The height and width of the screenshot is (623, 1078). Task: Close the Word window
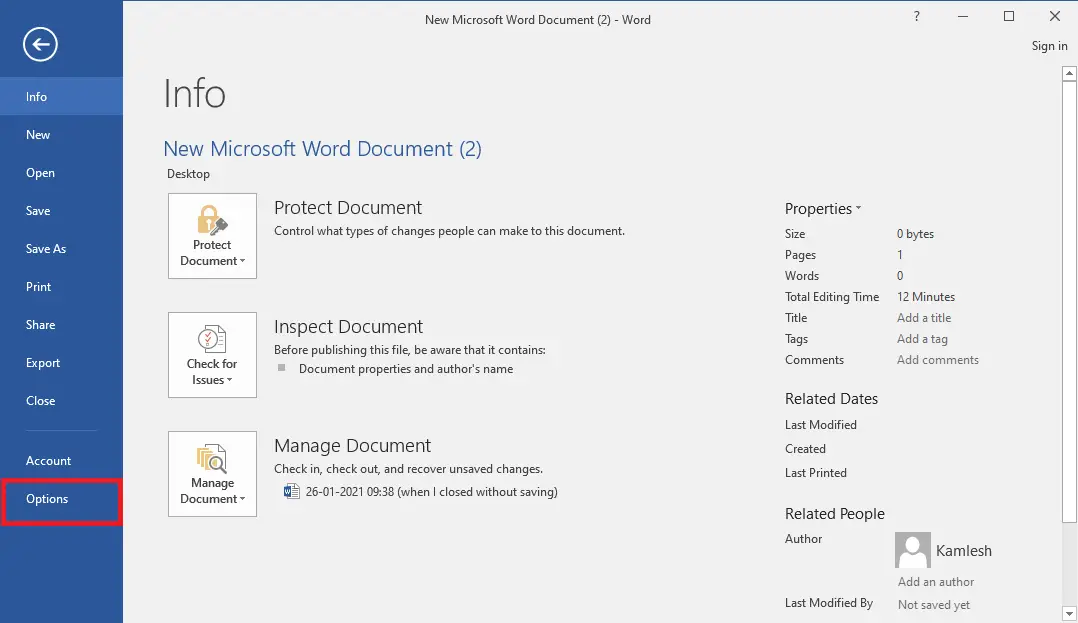1055,17
